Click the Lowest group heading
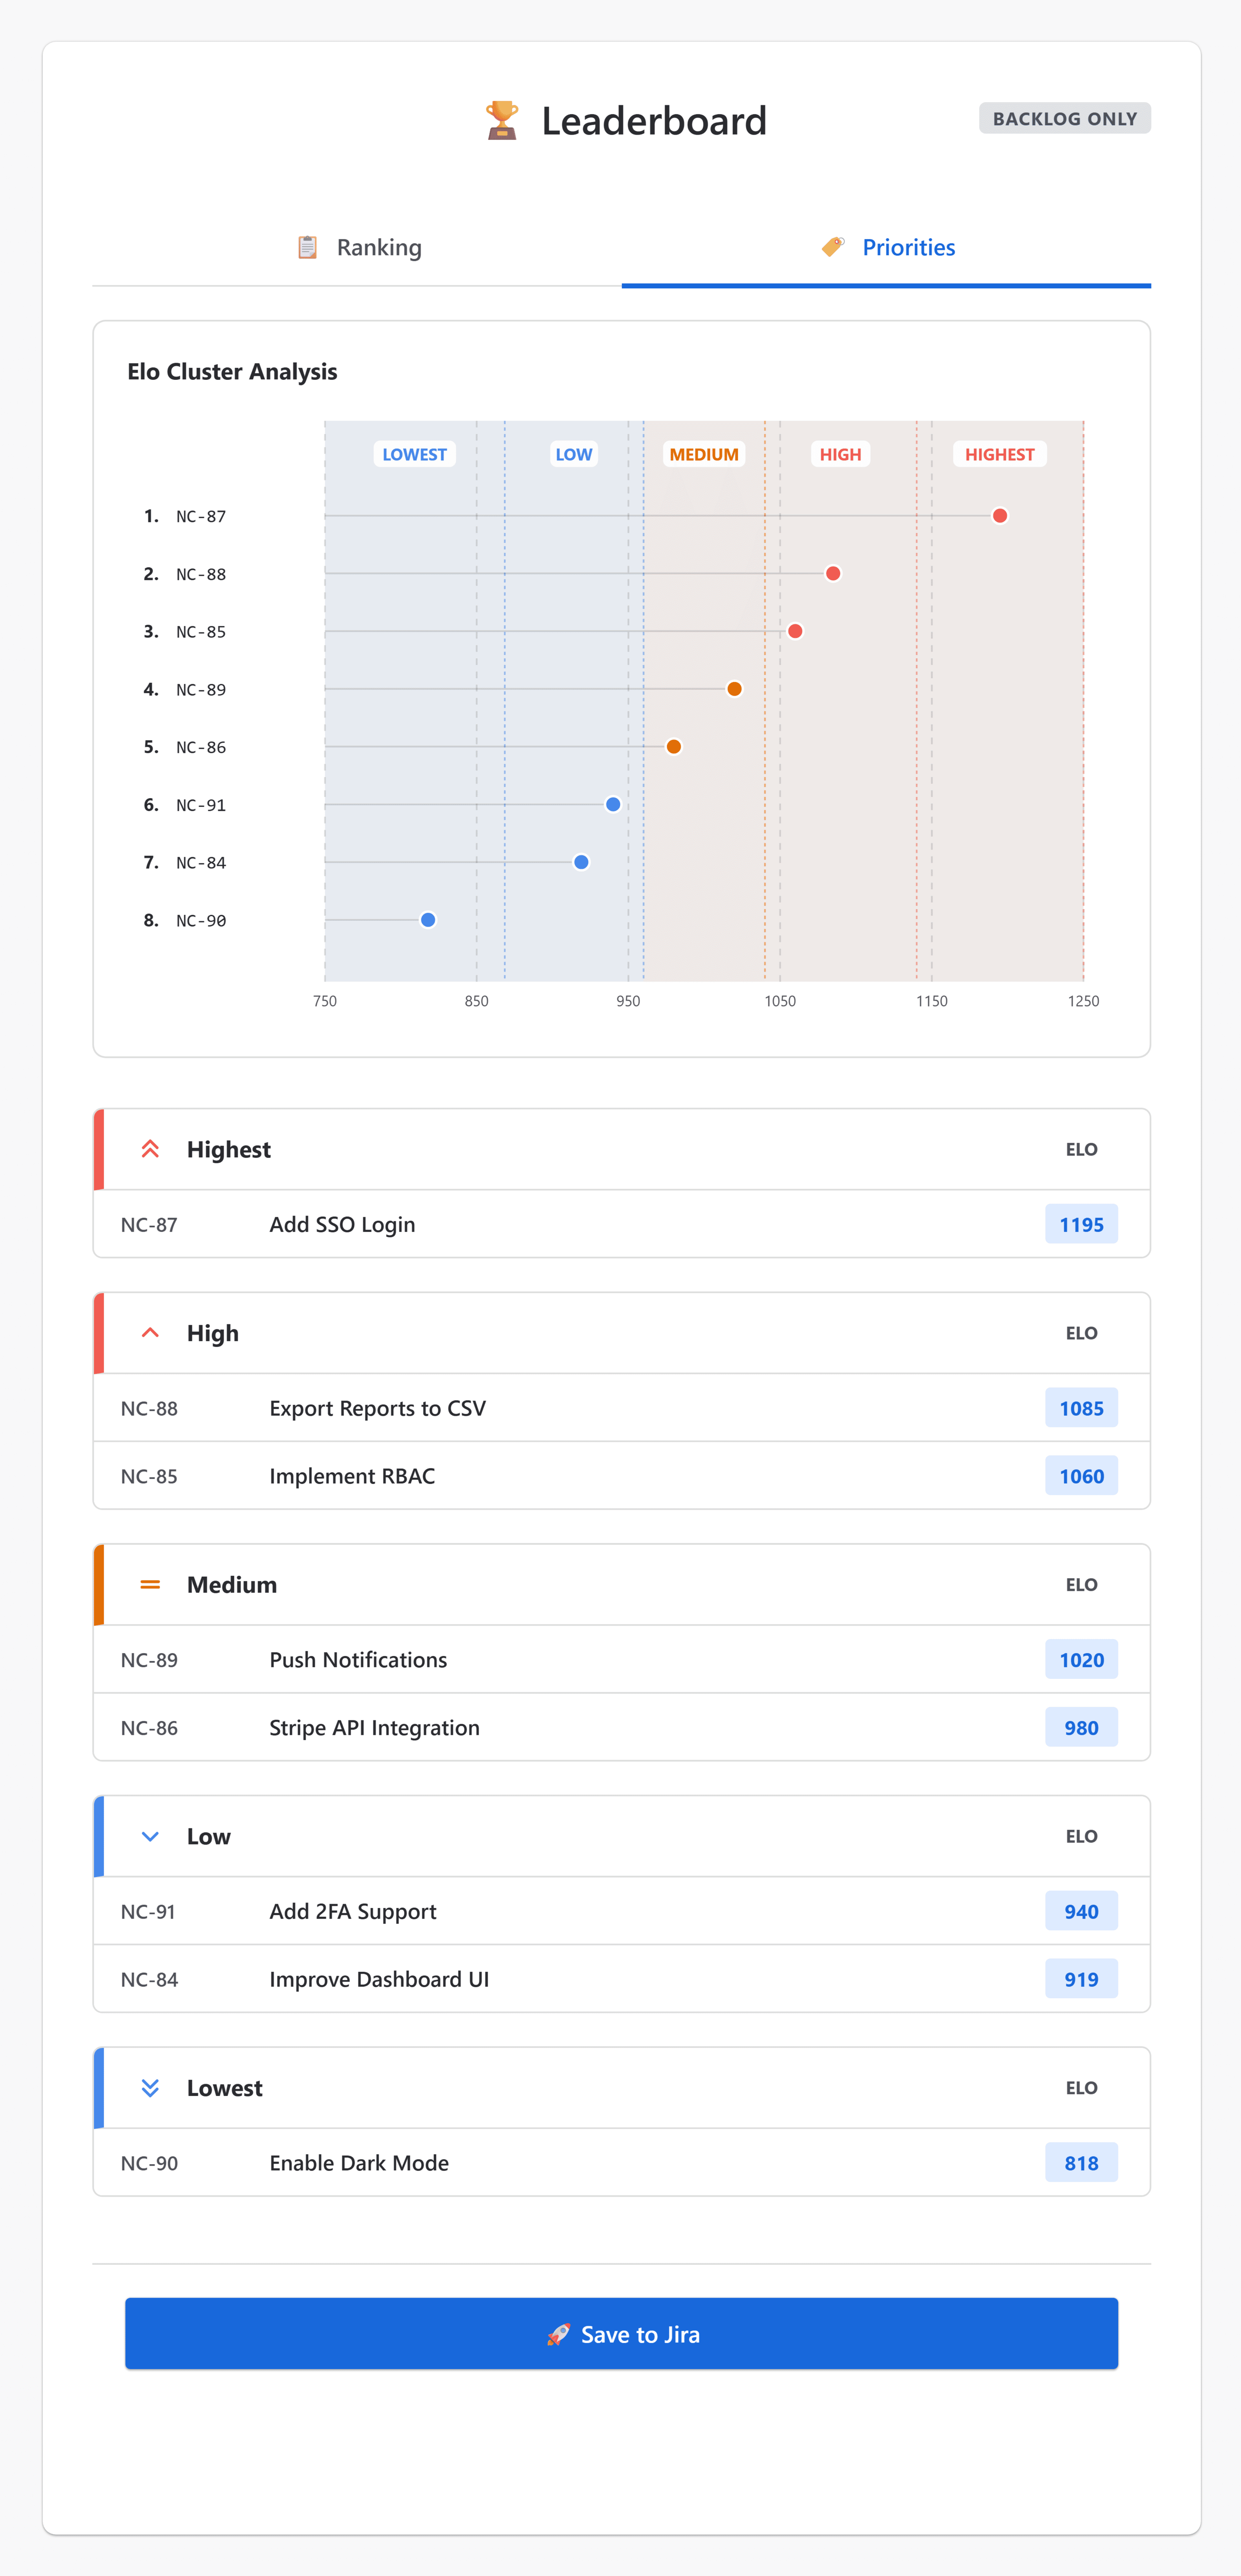Screen dimensions: 1241x2576 tap(225, 2088)
